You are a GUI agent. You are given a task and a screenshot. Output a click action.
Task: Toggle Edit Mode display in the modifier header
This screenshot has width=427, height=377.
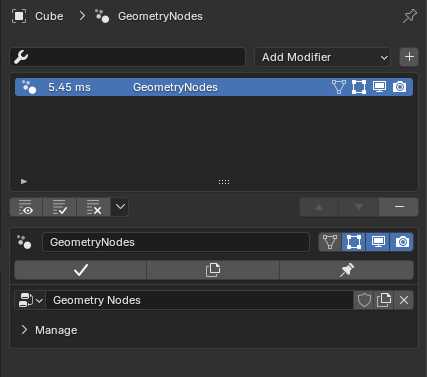[354, 242]
